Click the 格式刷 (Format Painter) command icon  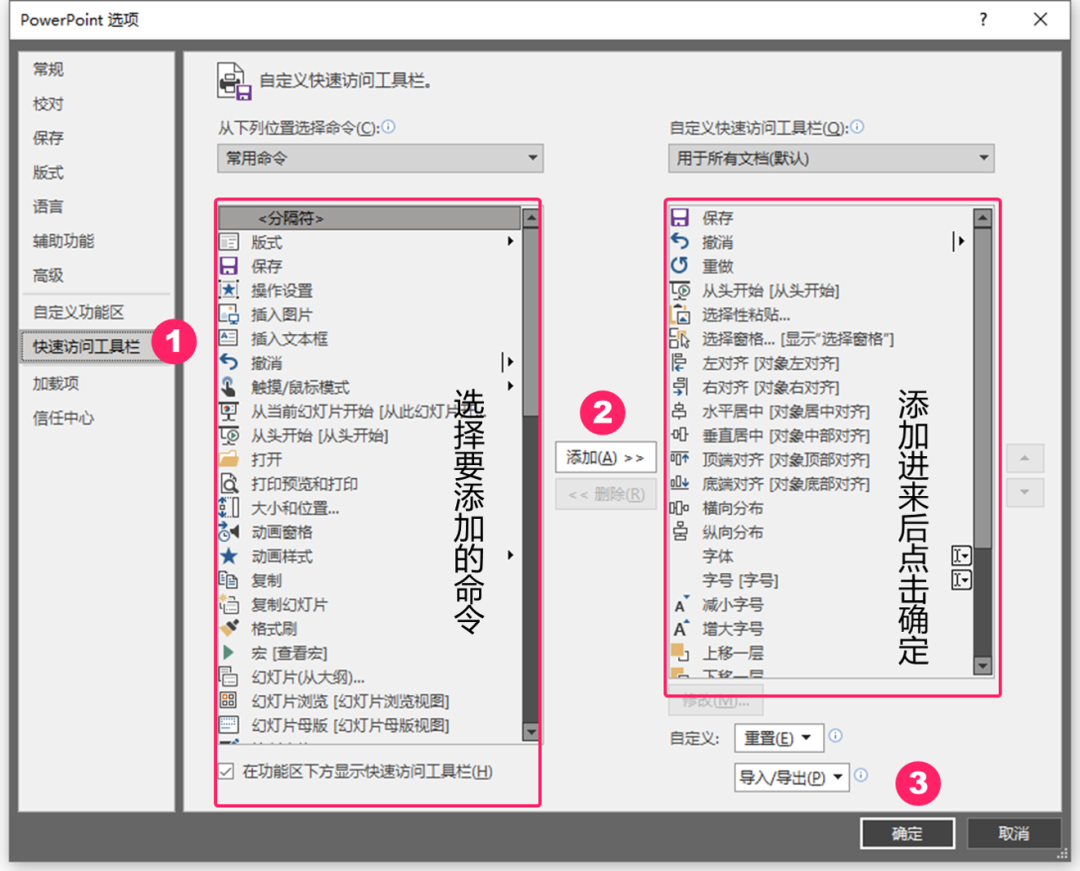228,627
